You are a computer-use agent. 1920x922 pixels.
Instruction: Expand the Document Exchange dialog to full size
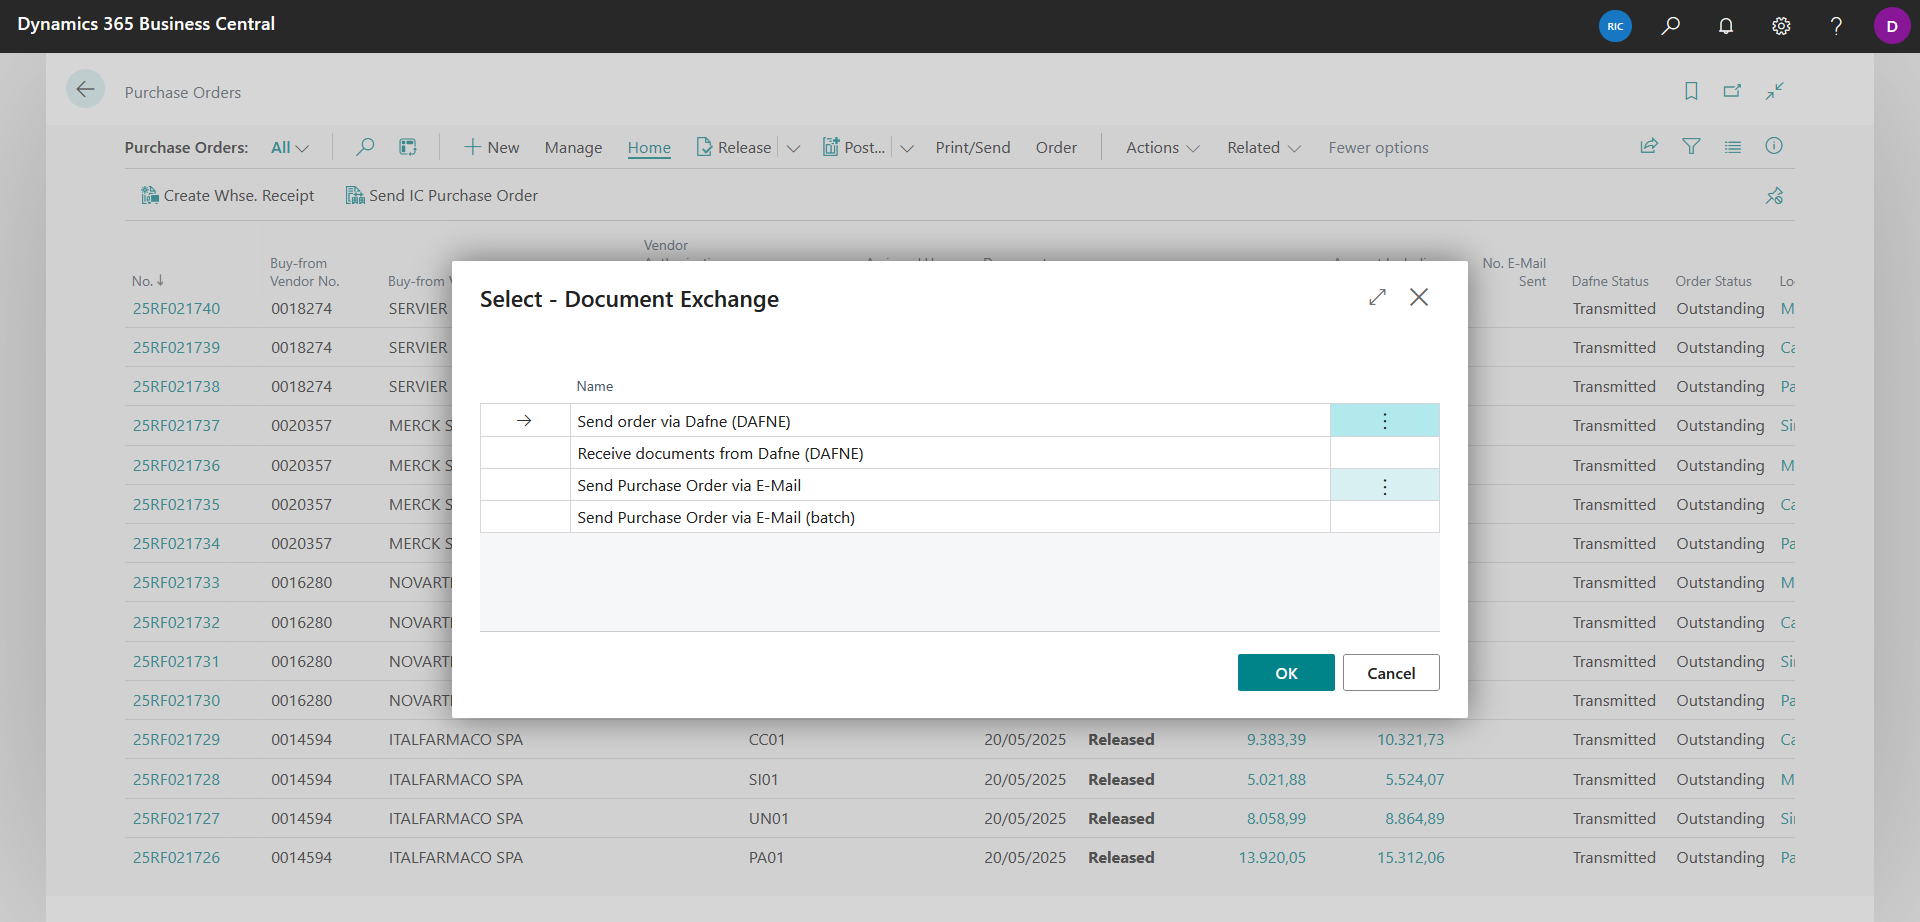[x=1377, y=297]
